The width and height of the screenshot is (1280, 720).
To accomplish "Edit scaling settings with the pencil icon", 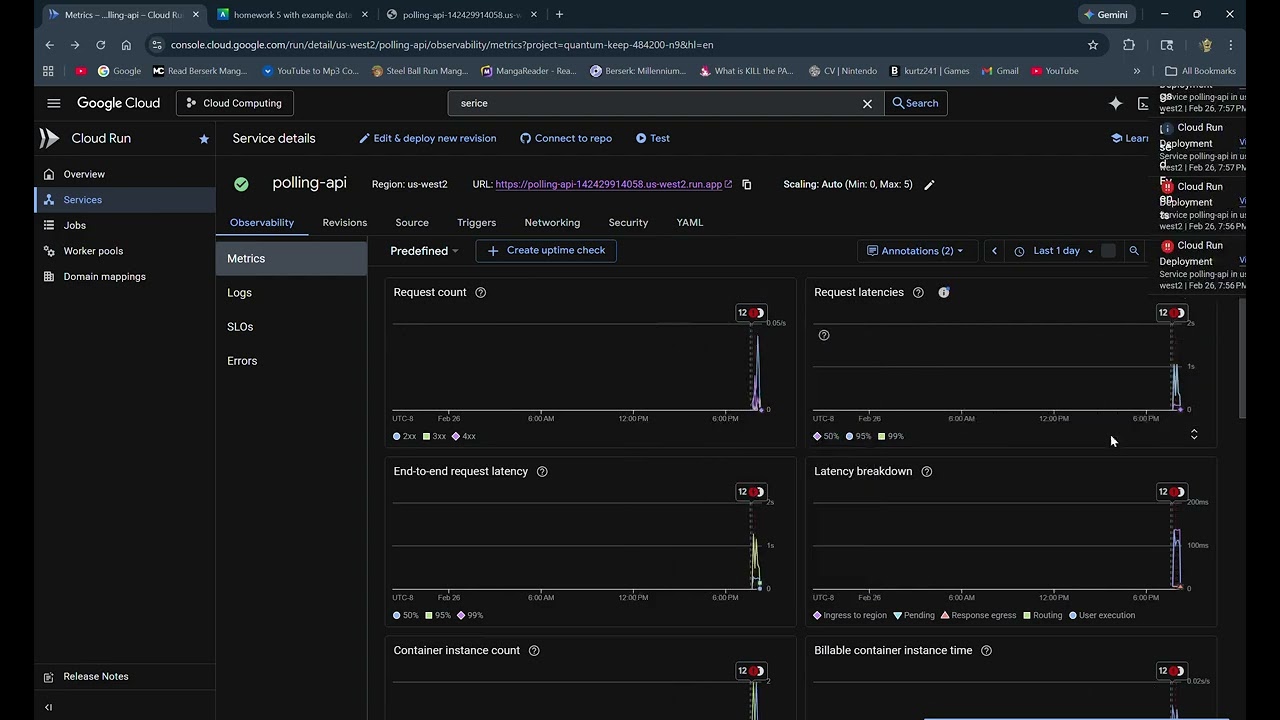I will pyautogui.click(x=929, y=185).
